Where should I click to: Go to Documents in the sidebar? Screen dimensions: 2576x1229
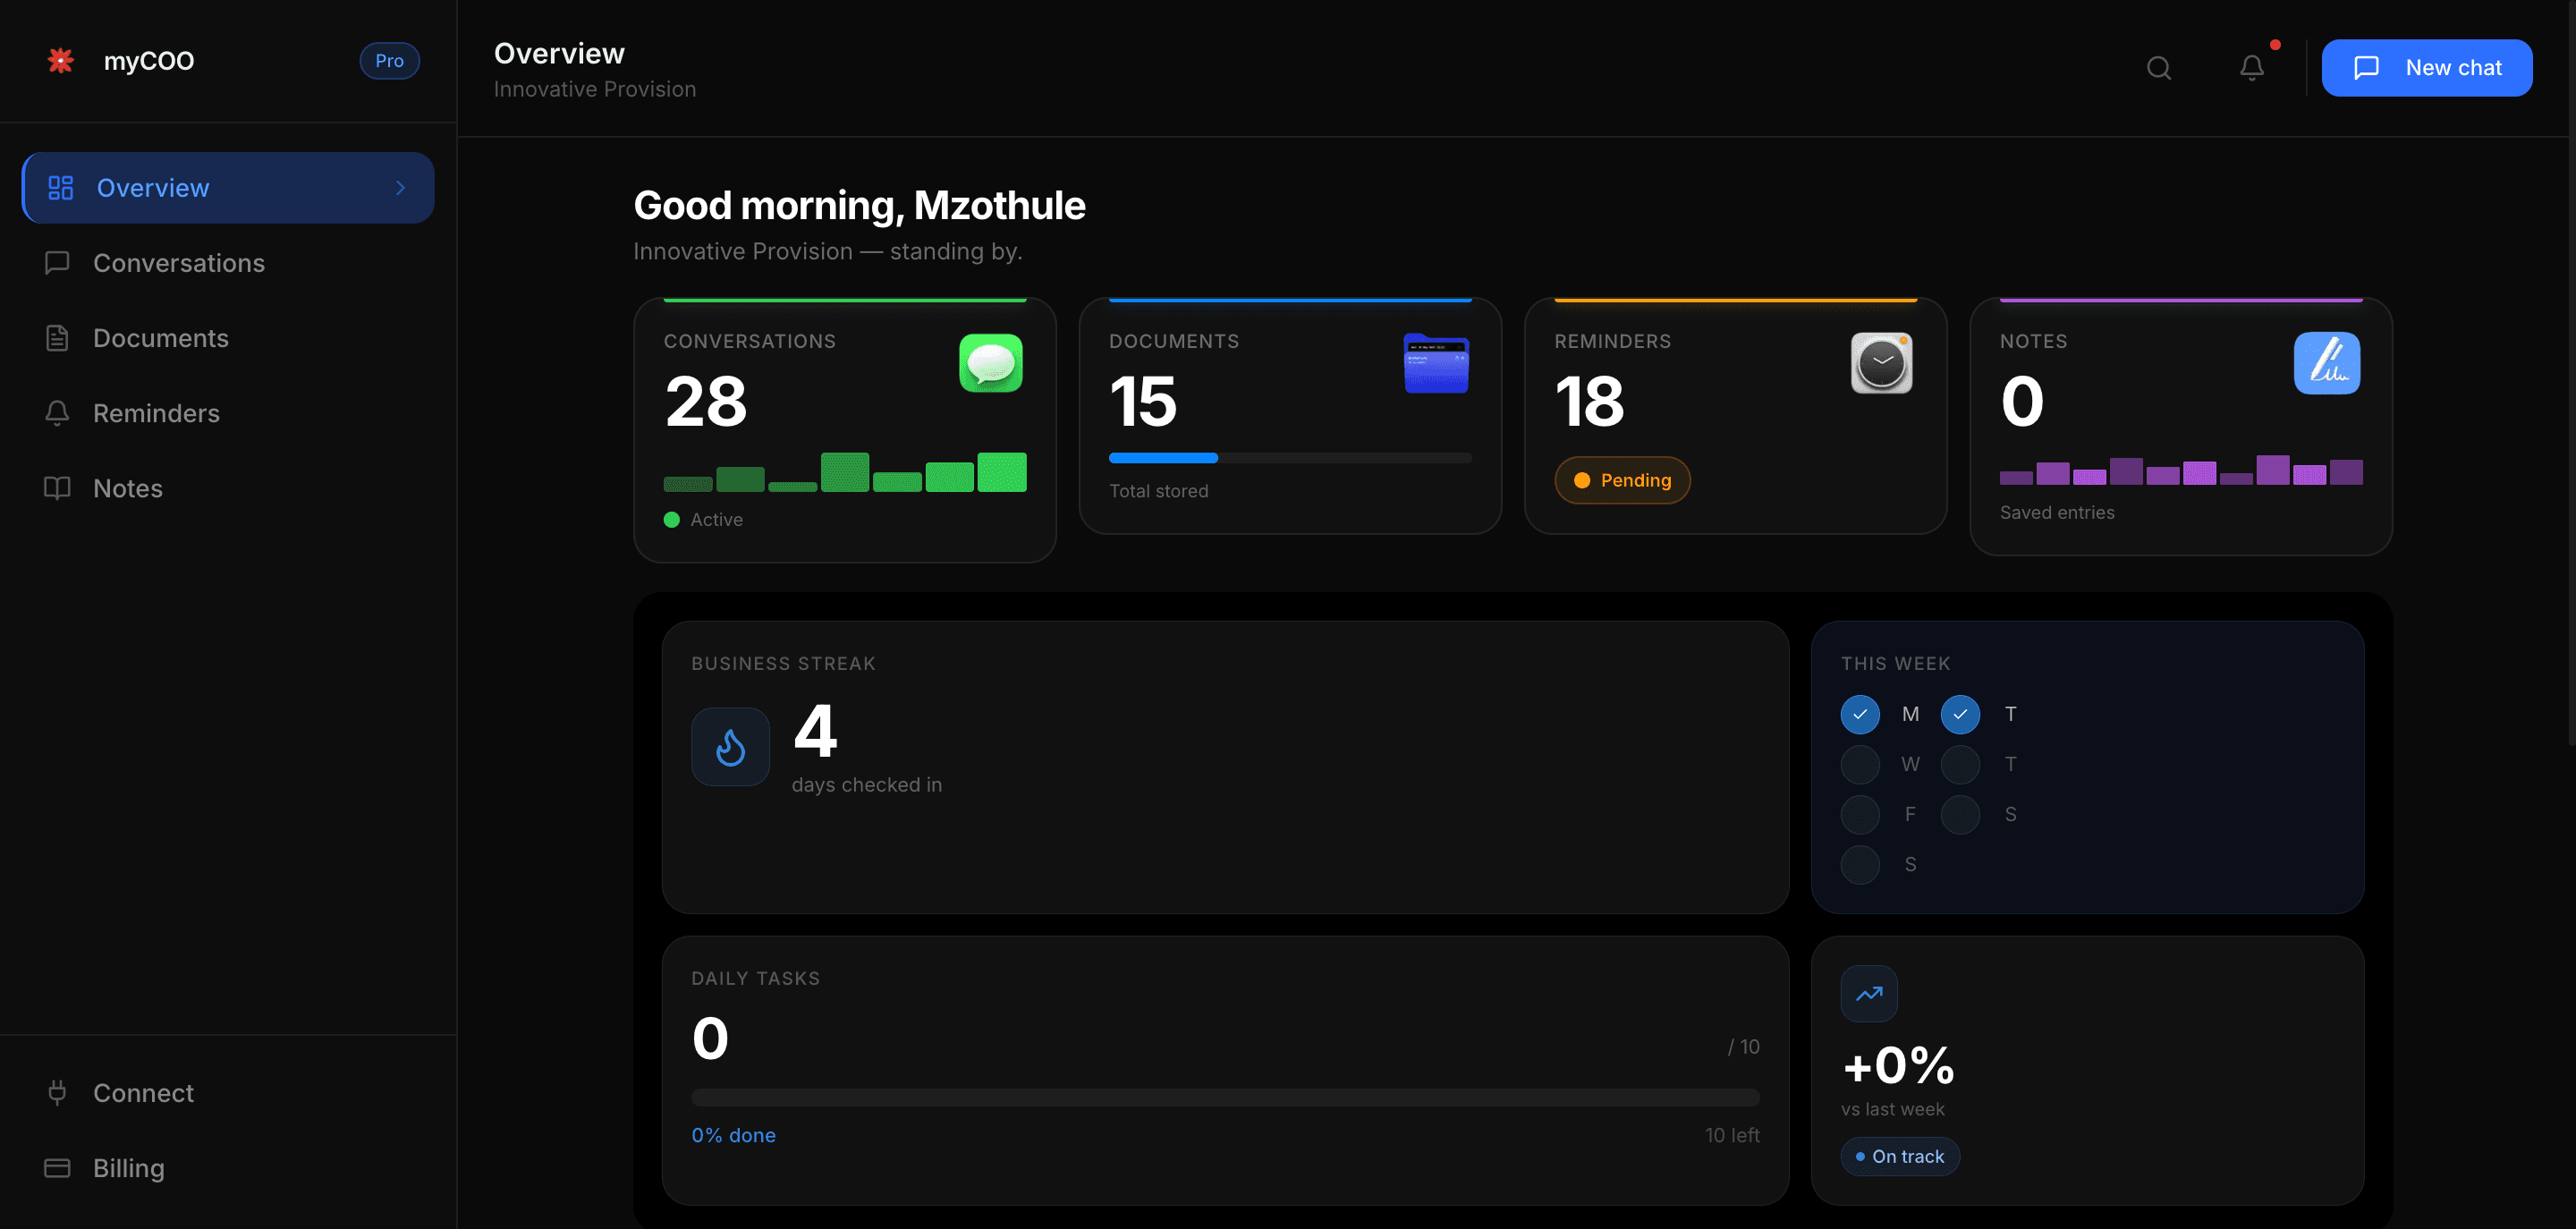228,338
